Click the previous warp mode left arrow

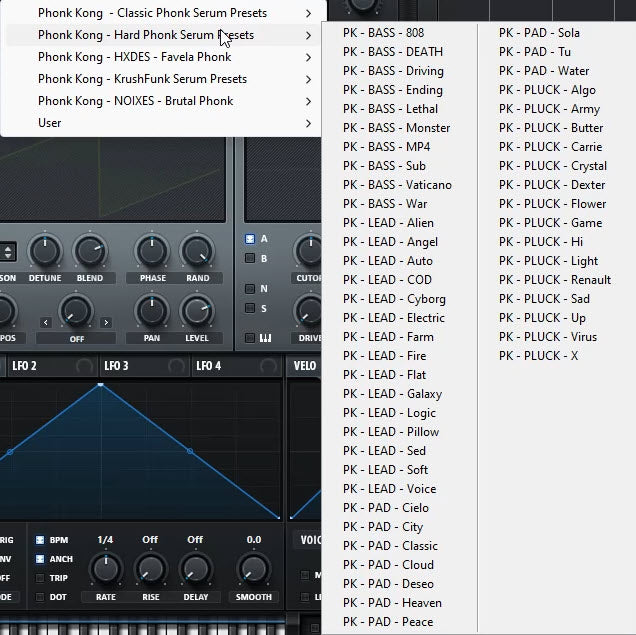pos(45,322)
